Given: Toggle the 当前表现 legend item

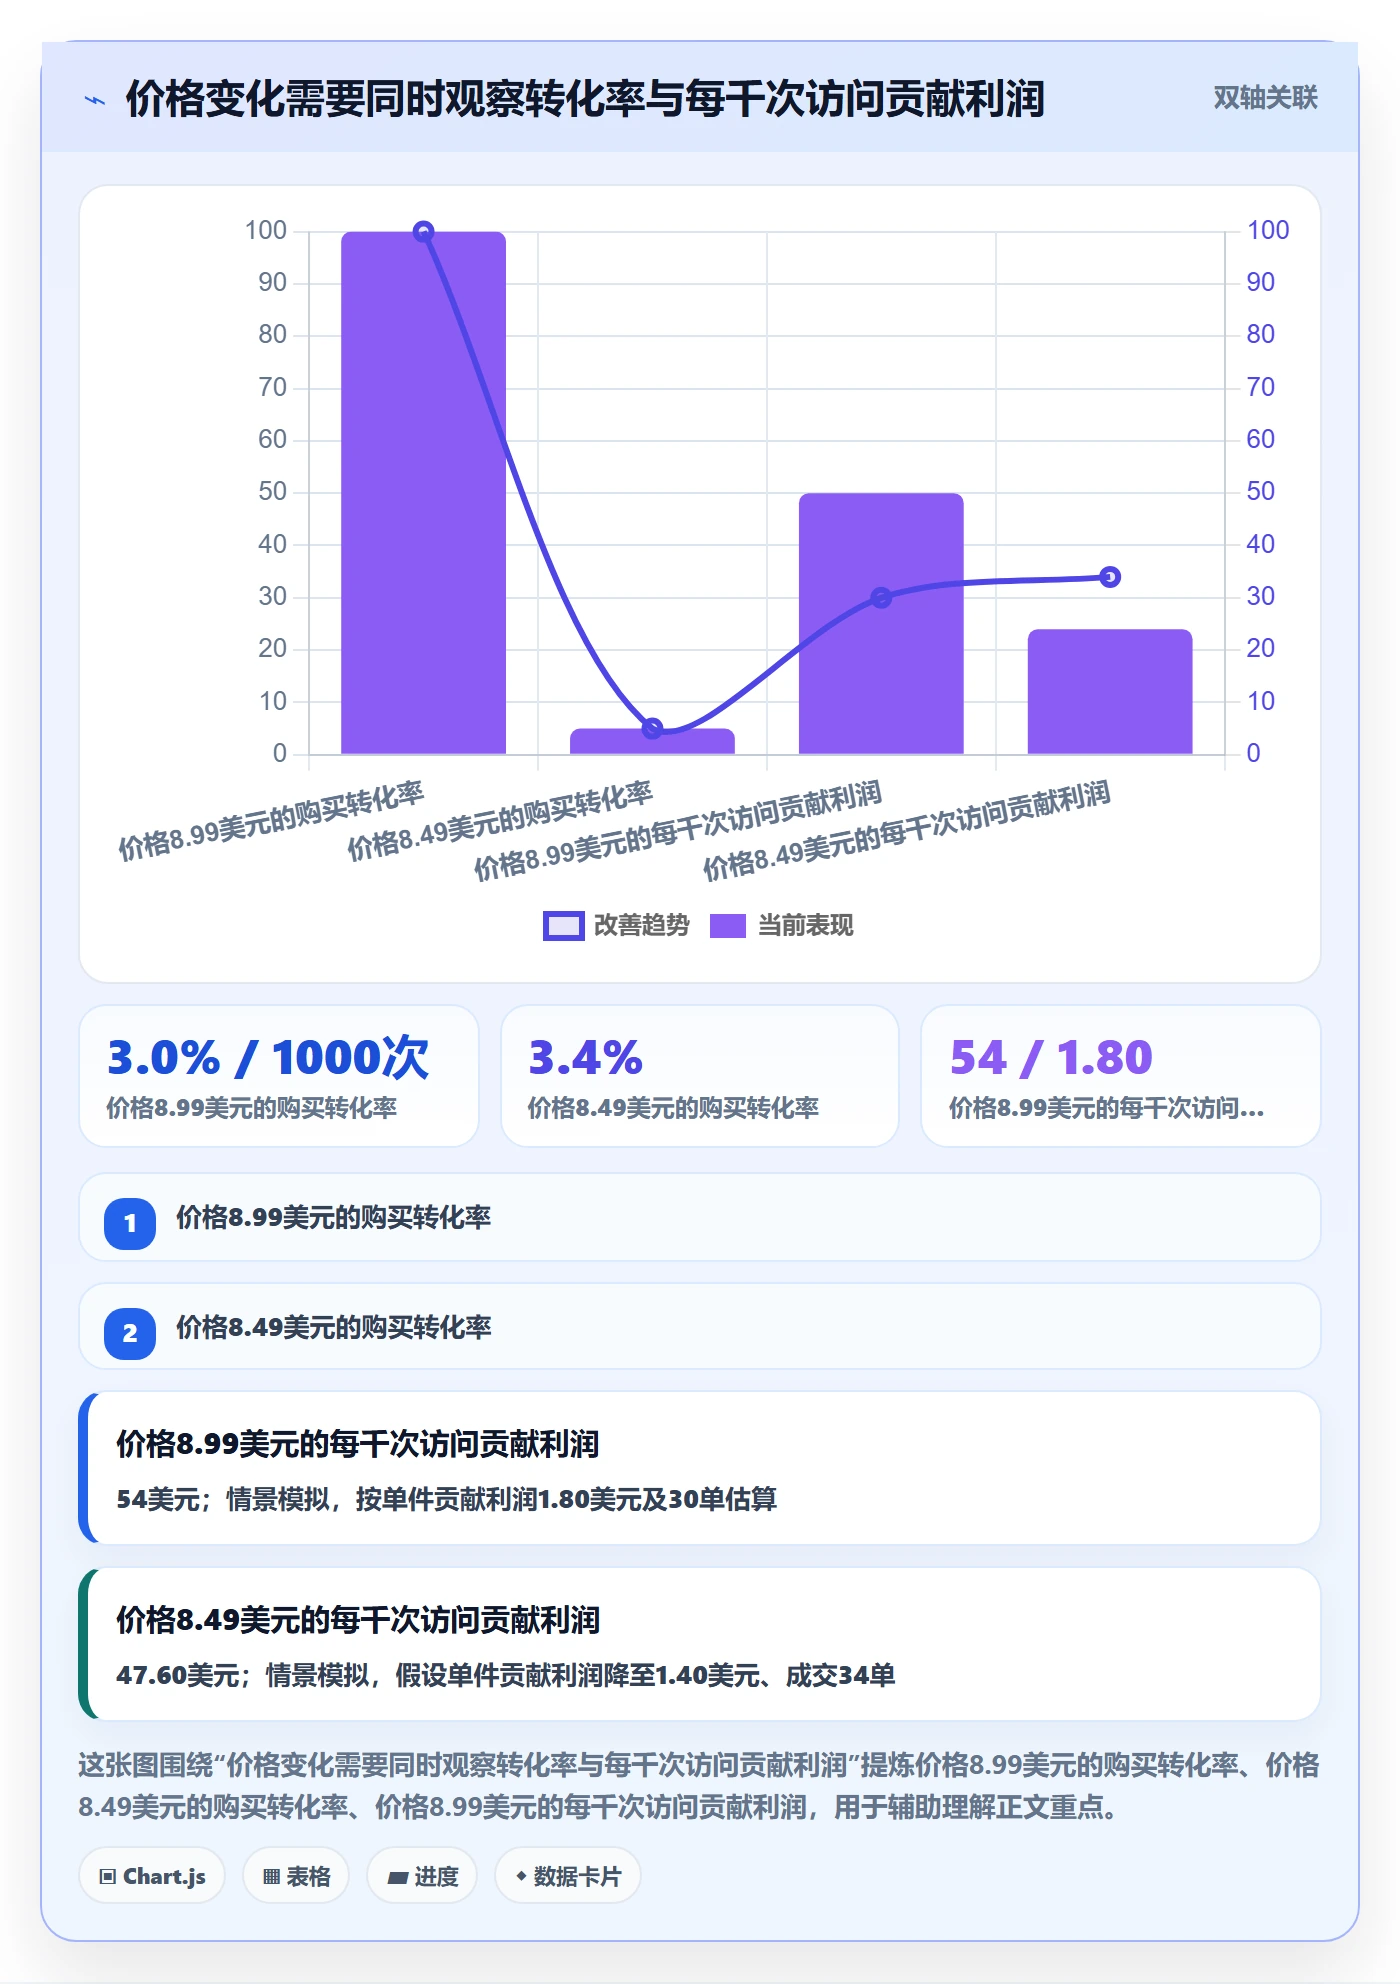Looking at the screenshot, I should point(782,926).
